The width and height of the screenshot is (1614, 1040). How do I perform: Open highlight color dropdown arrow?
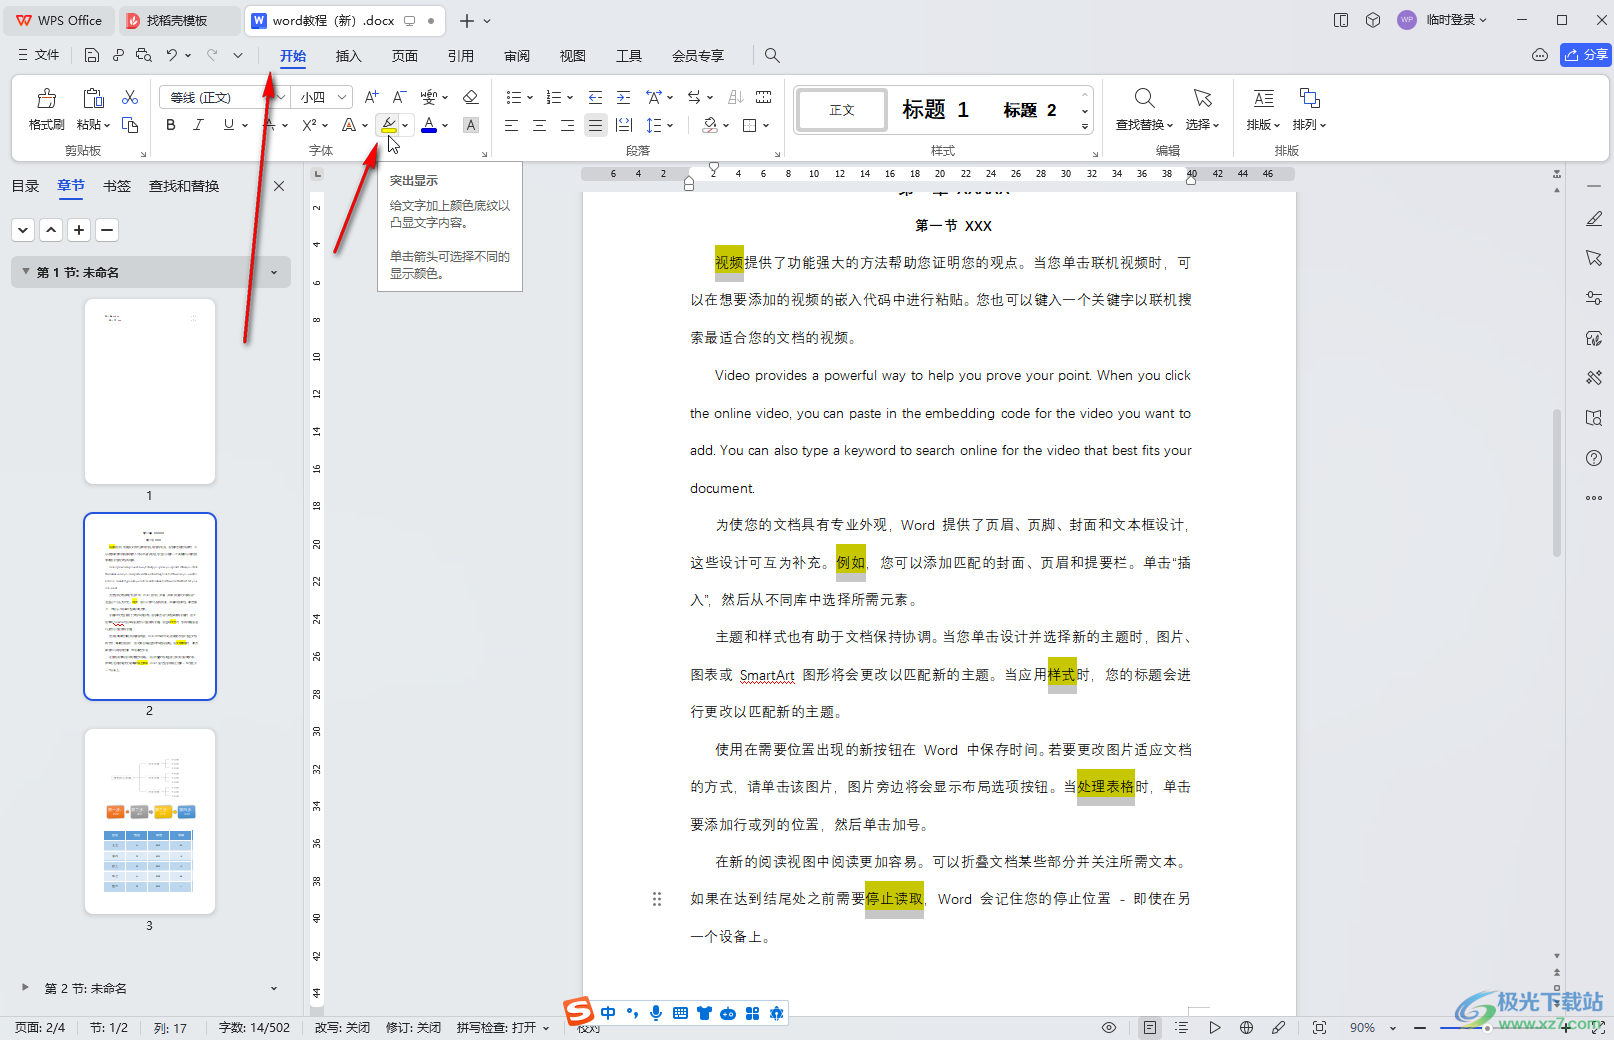pos(405,125)
